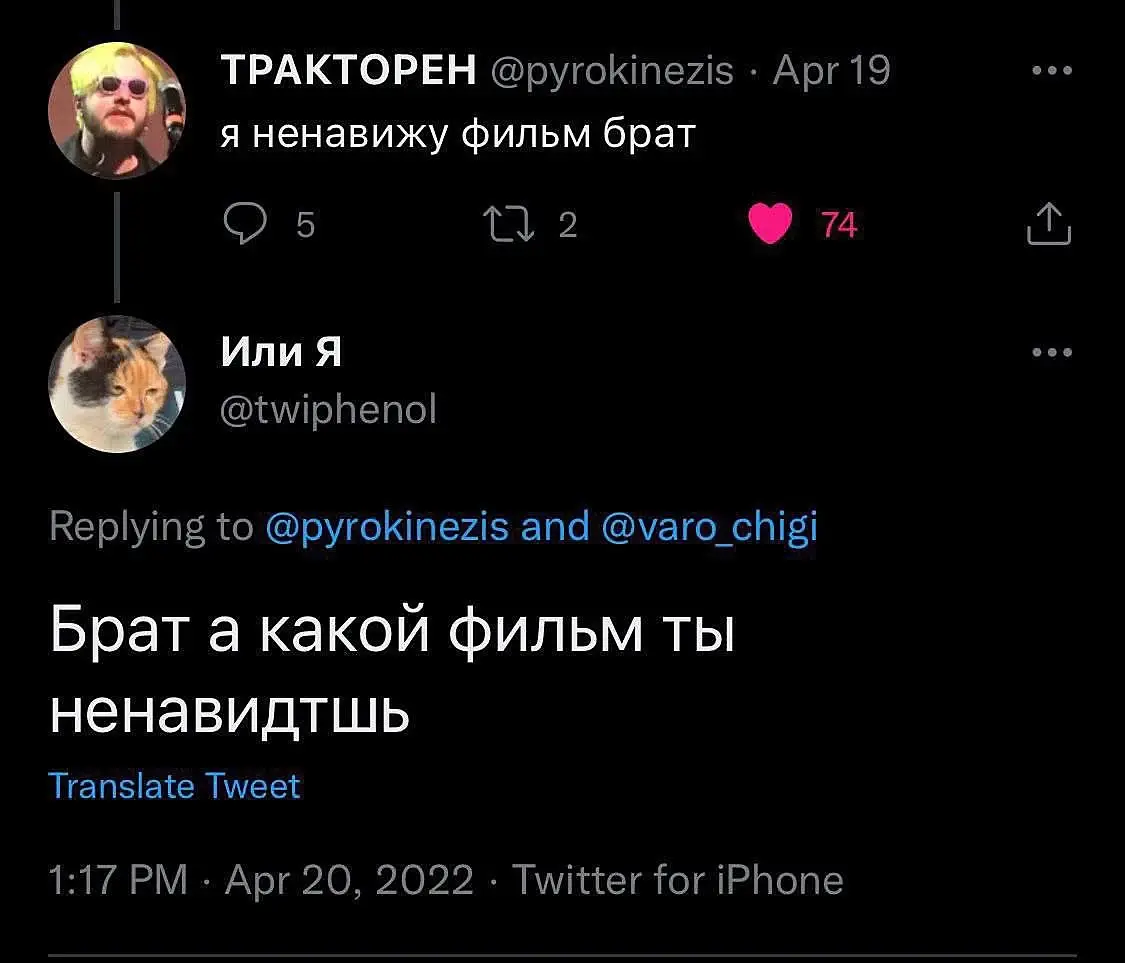Open @pyrokinezis mention in Replying to line

pyautogui.click(x=388, y=526)
